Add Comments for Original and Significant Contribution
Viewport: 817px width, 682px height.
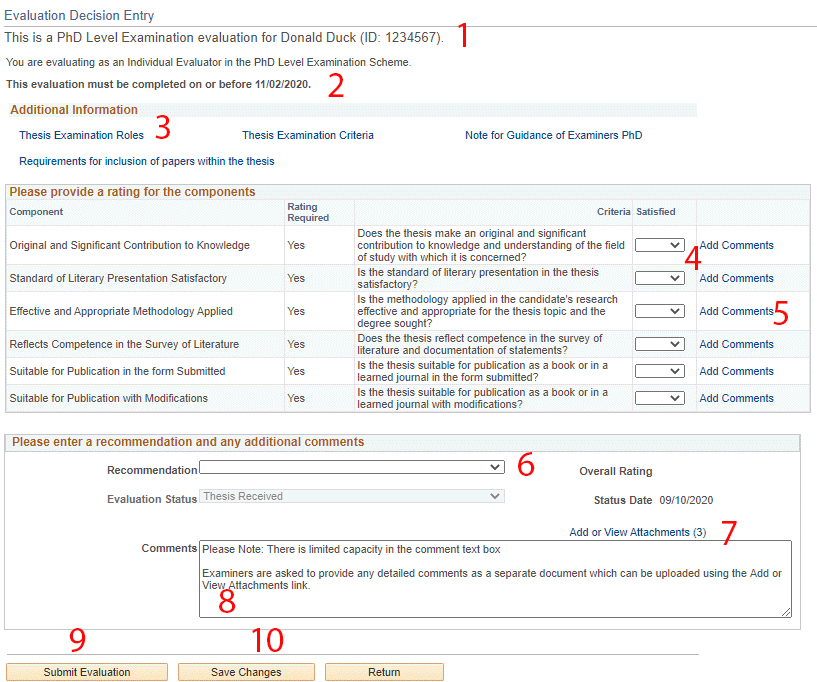pyautogui.click(x=736, y=245)
